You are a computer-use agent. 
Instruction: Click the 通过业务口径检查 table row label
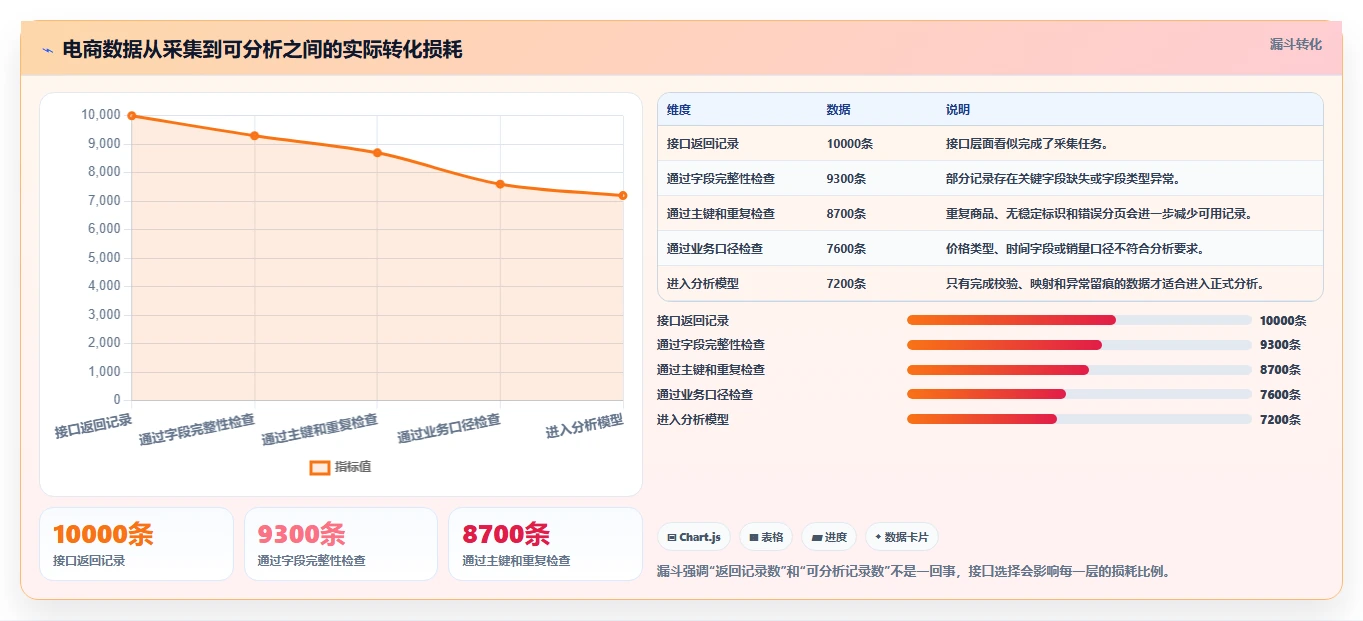point(715,249)
